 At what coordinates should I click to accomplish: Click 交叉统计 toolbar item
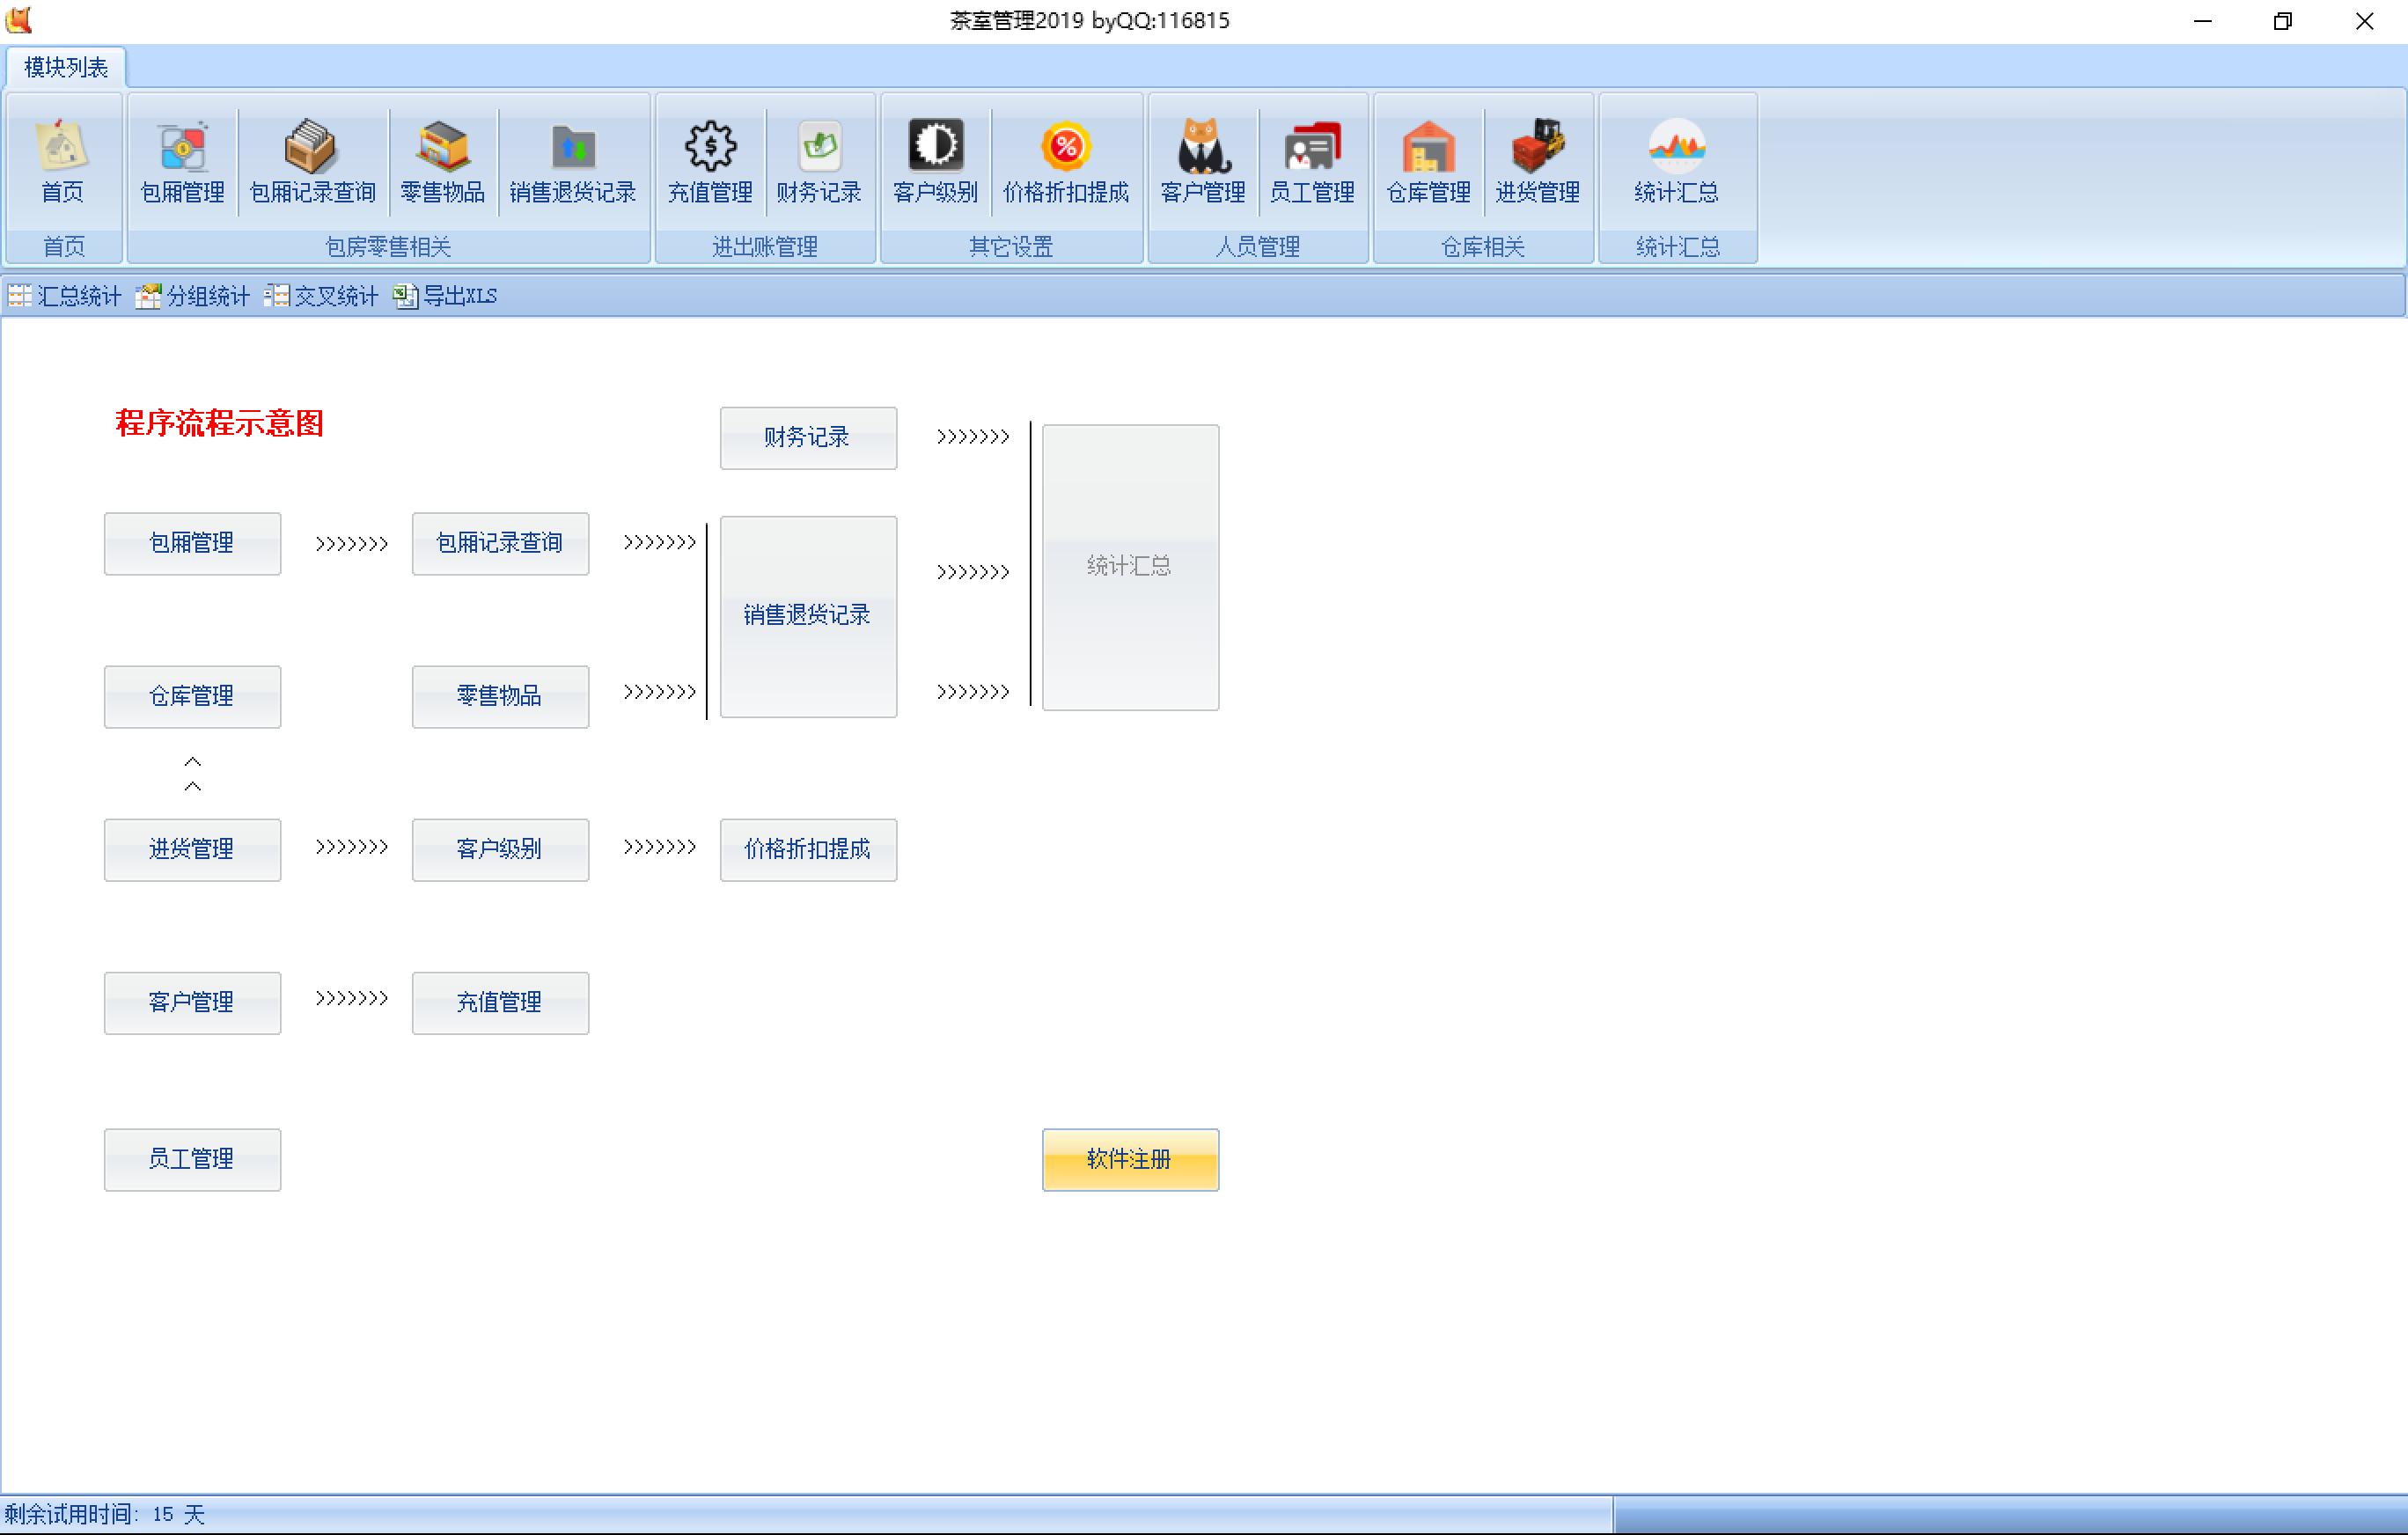pyautogui.click(x=321, y=296)
